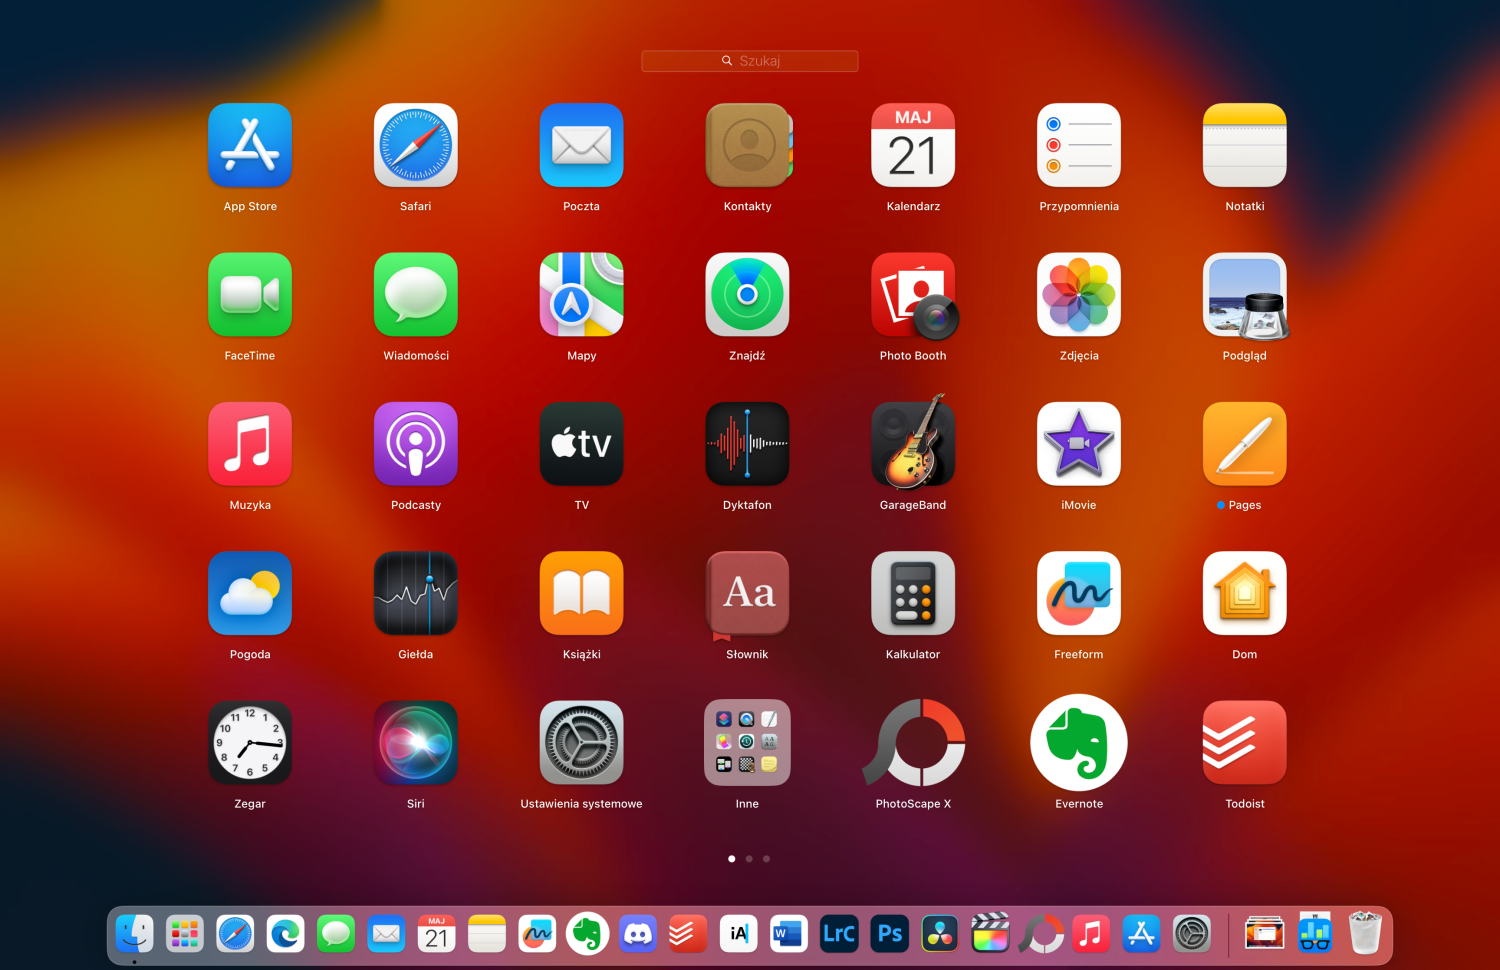Open Ustawienia systemowe in Launchpad
This screenshot has height=970, width=1500.
coord(581,743)
